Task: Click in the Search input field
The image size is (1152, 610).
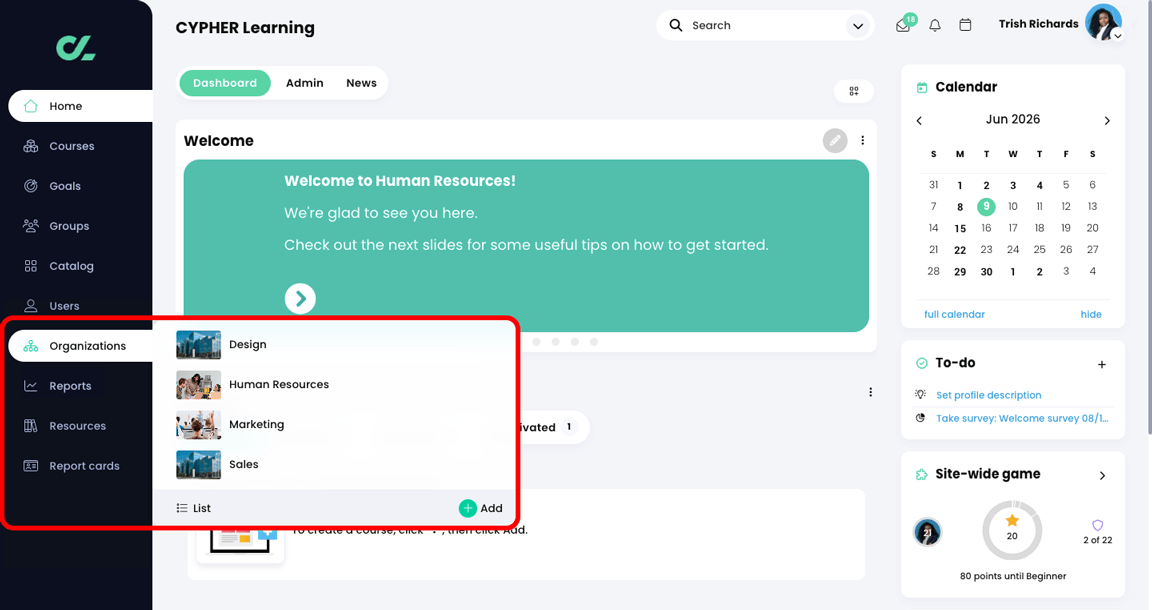Action: pos(764,25)
